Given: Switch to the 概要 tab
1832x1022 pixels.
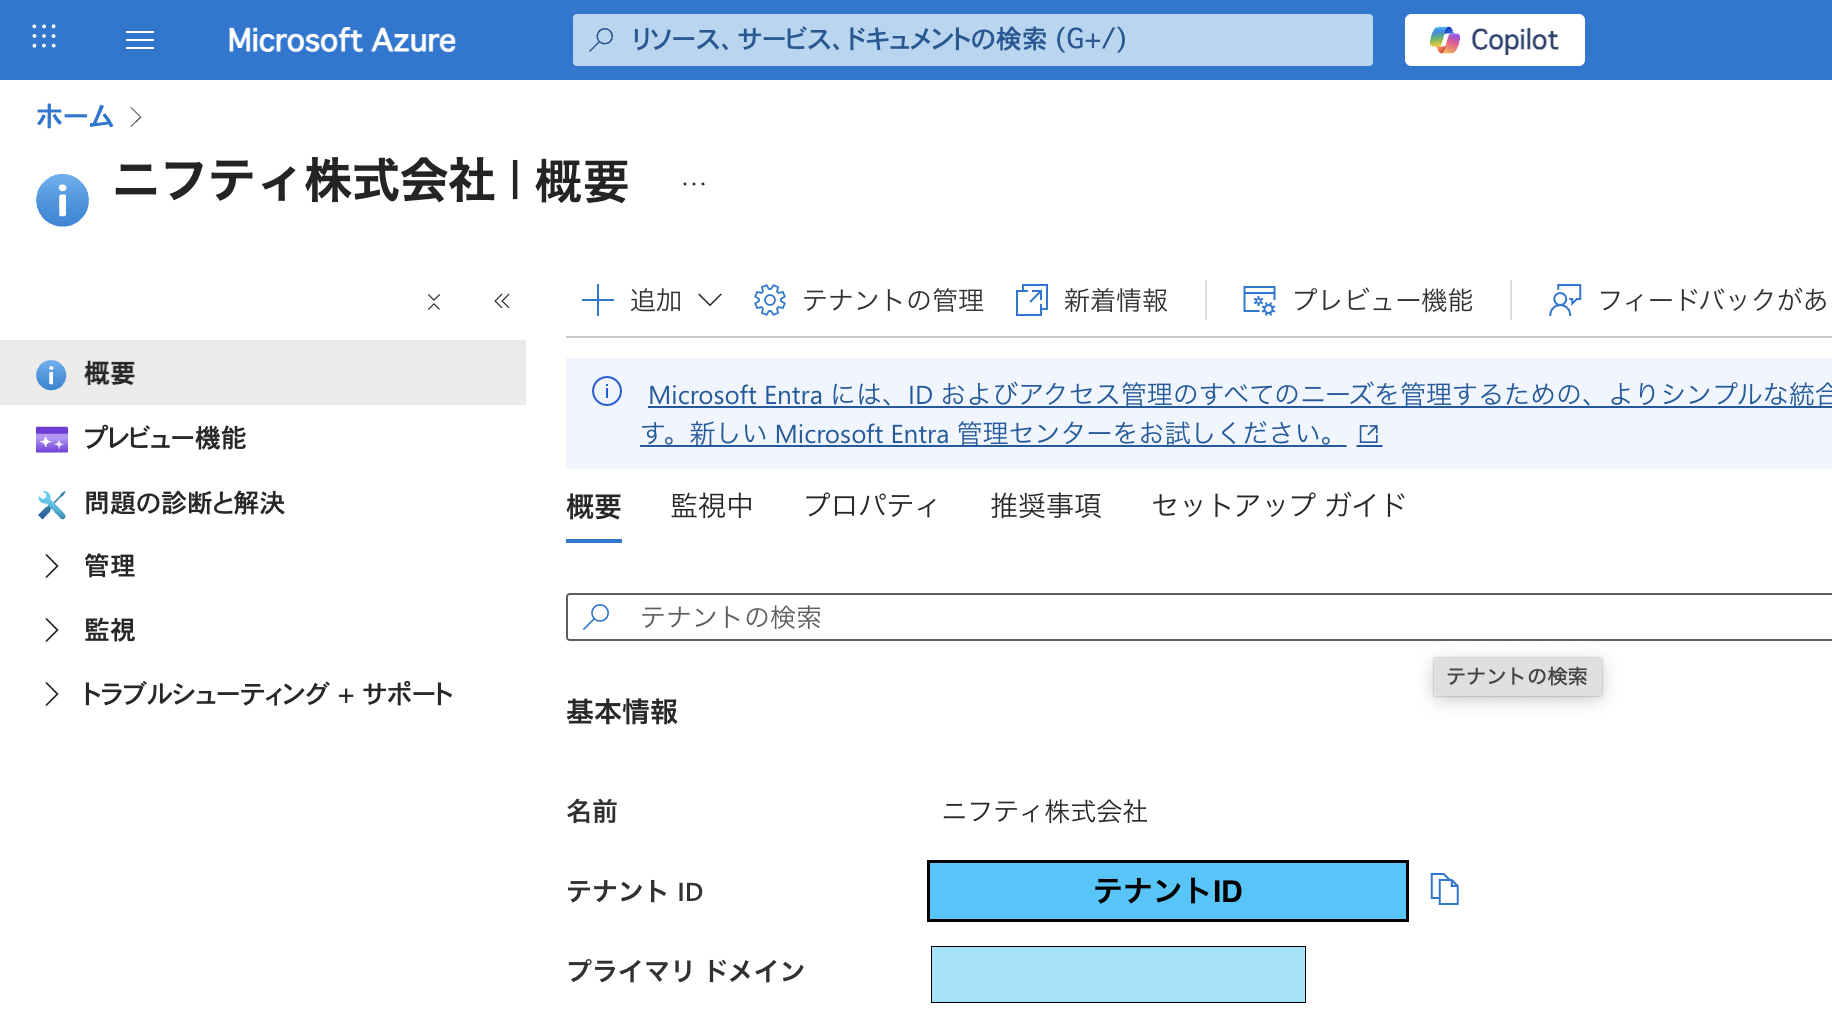Looking at the screenshot, I should (x=594, y=507).
